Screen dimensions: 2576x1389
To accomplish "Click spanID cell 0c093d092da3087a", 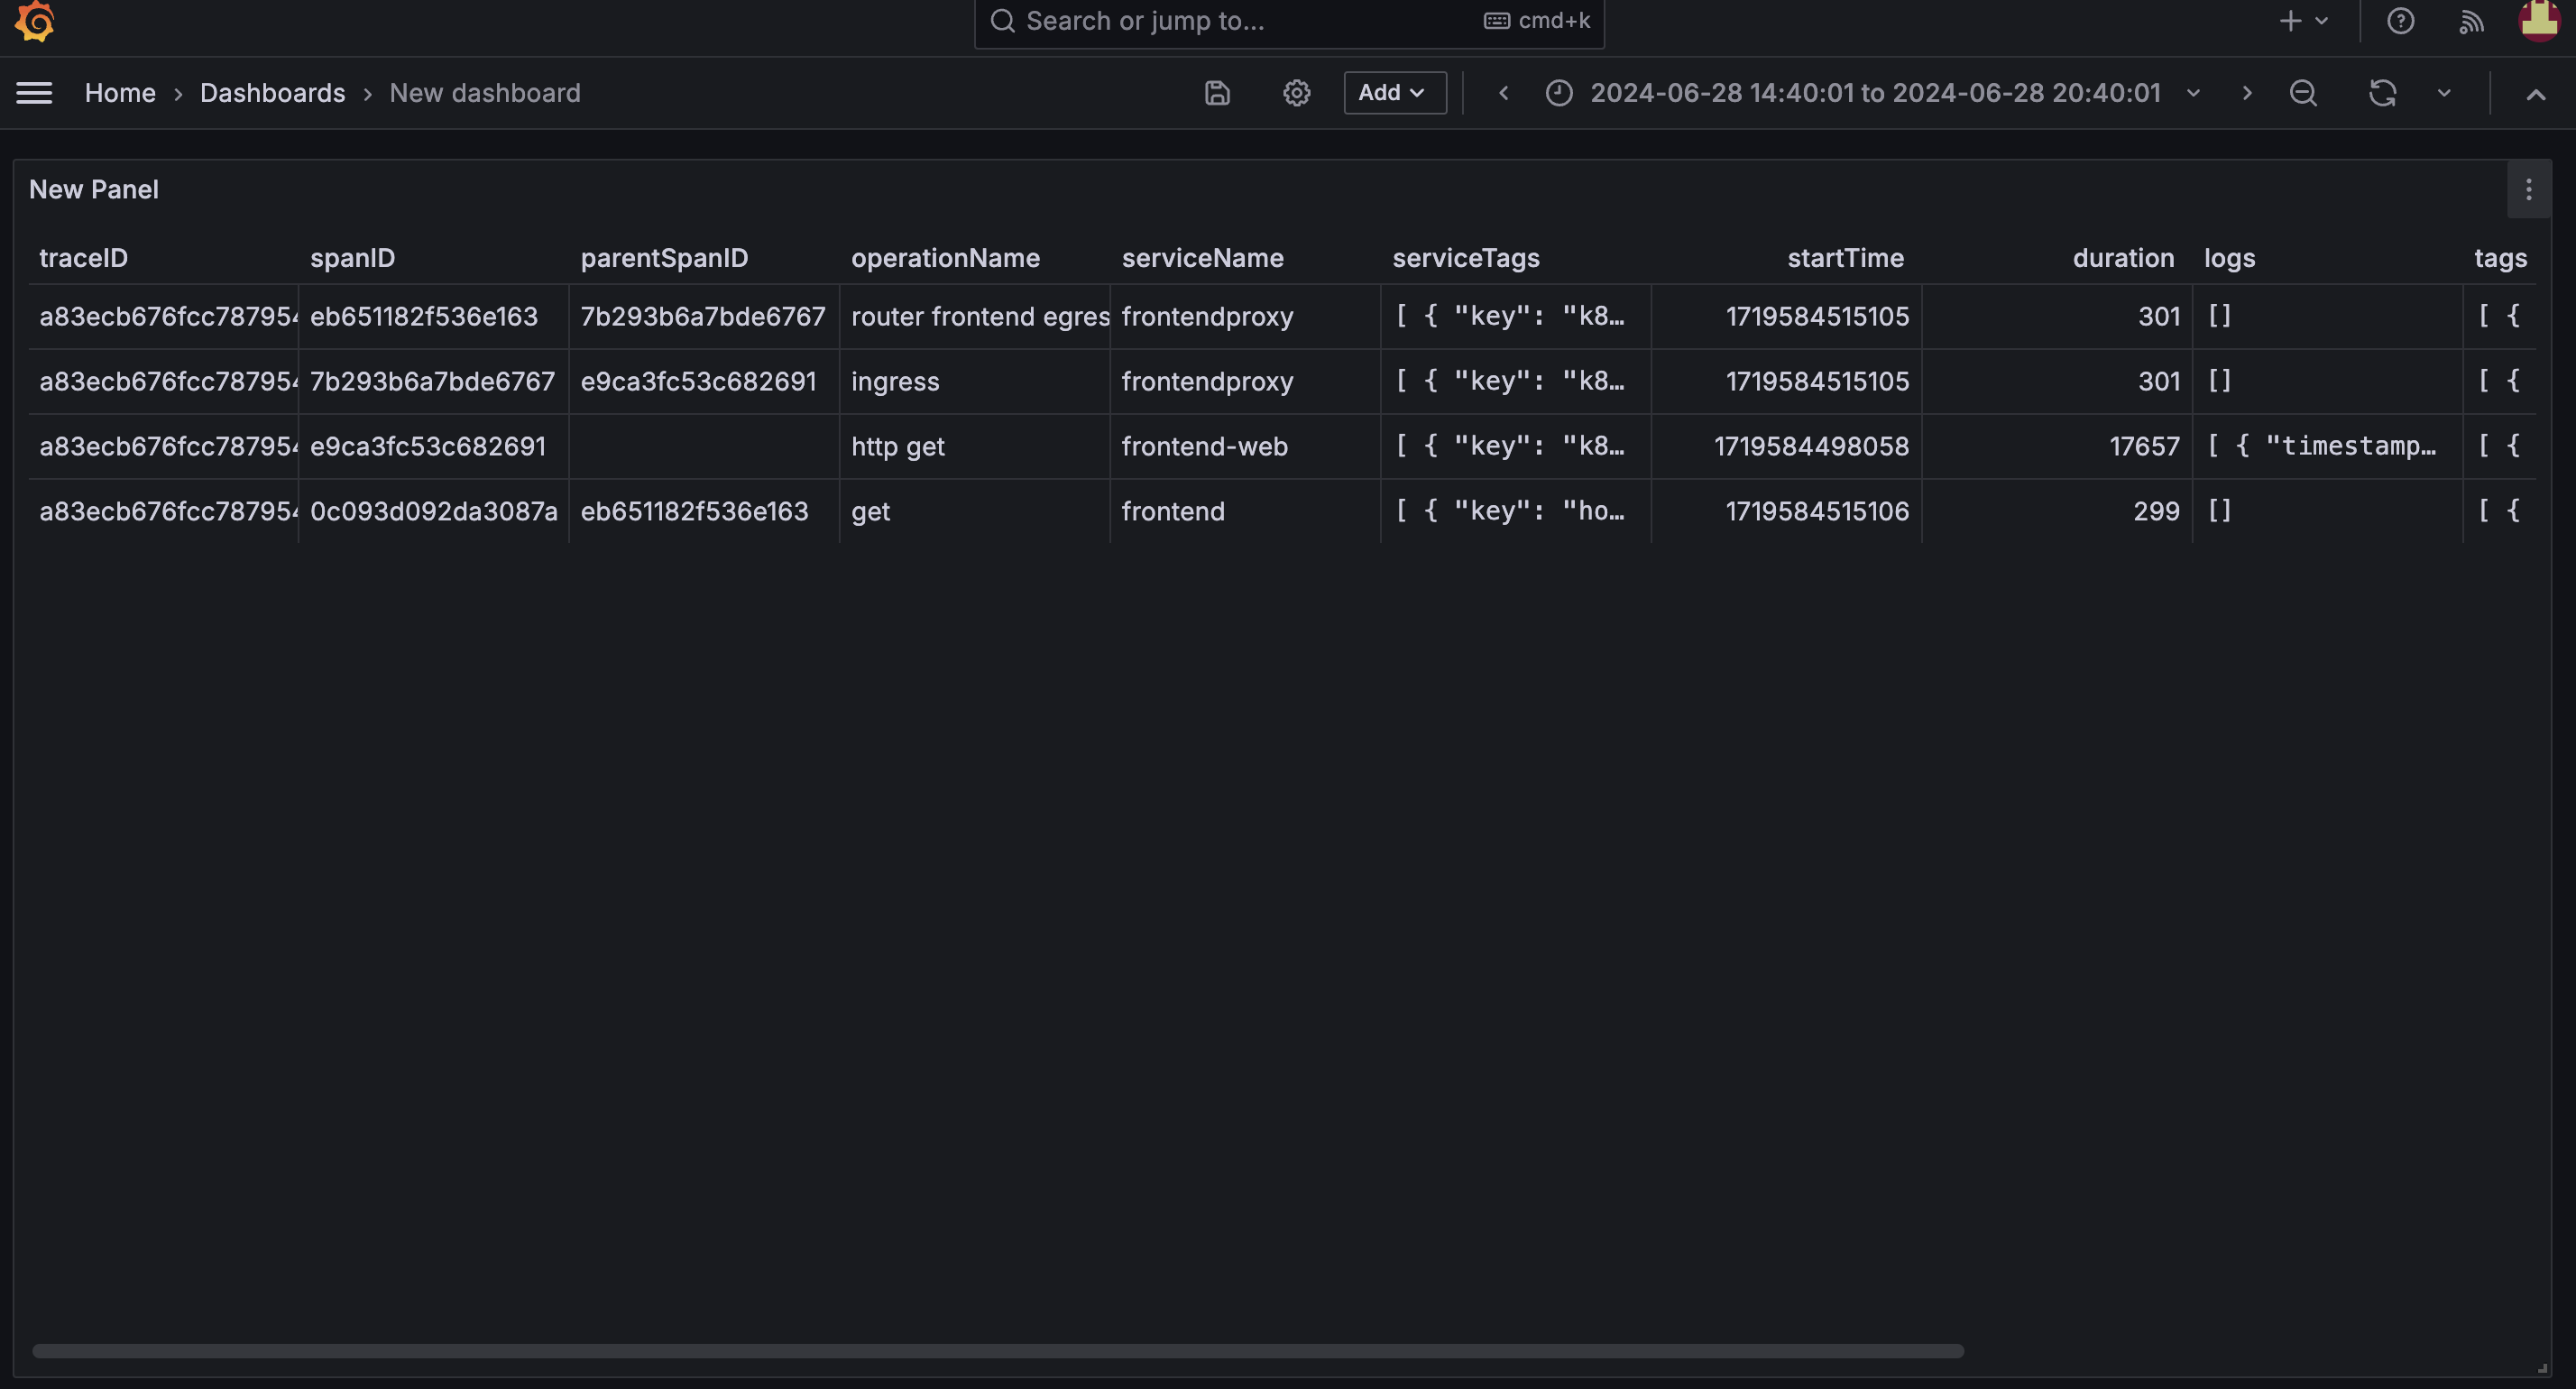I will (434, 511).
